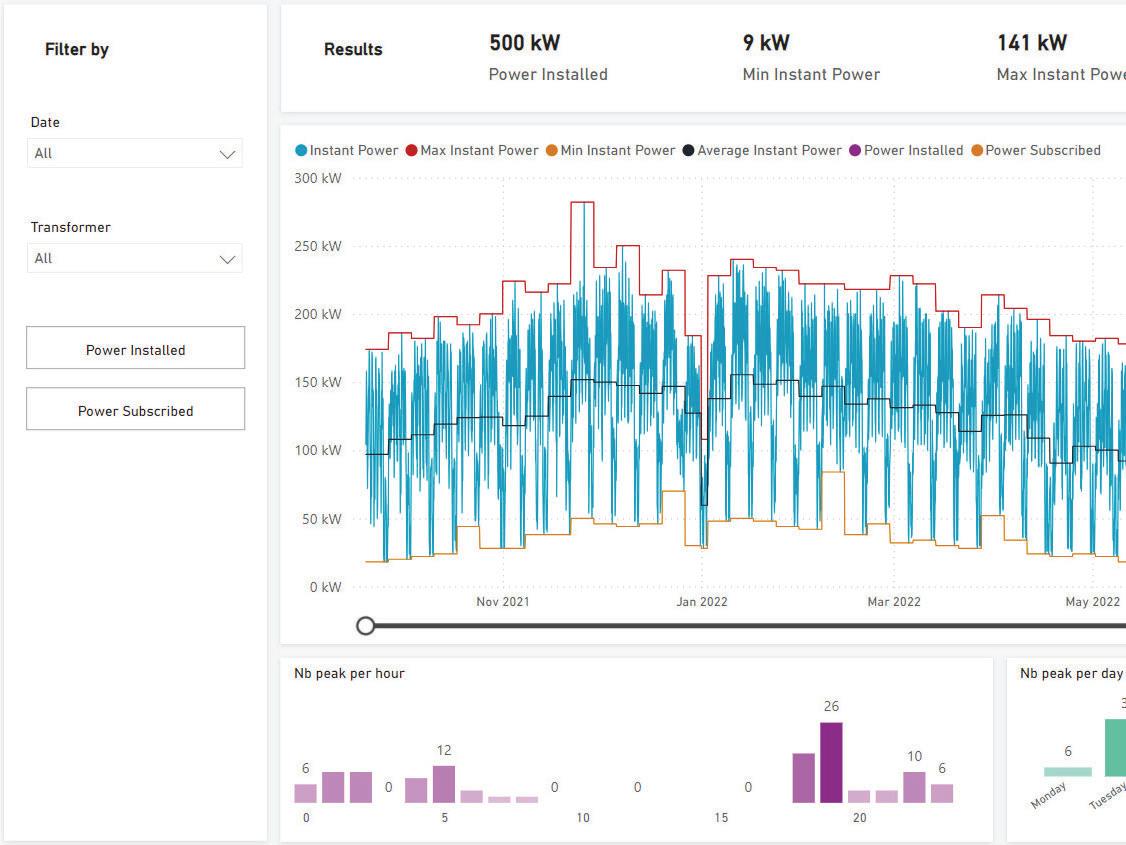Select the orange Power Subscribed legend entry
1126x845 pixels.
pos(1036,150)
